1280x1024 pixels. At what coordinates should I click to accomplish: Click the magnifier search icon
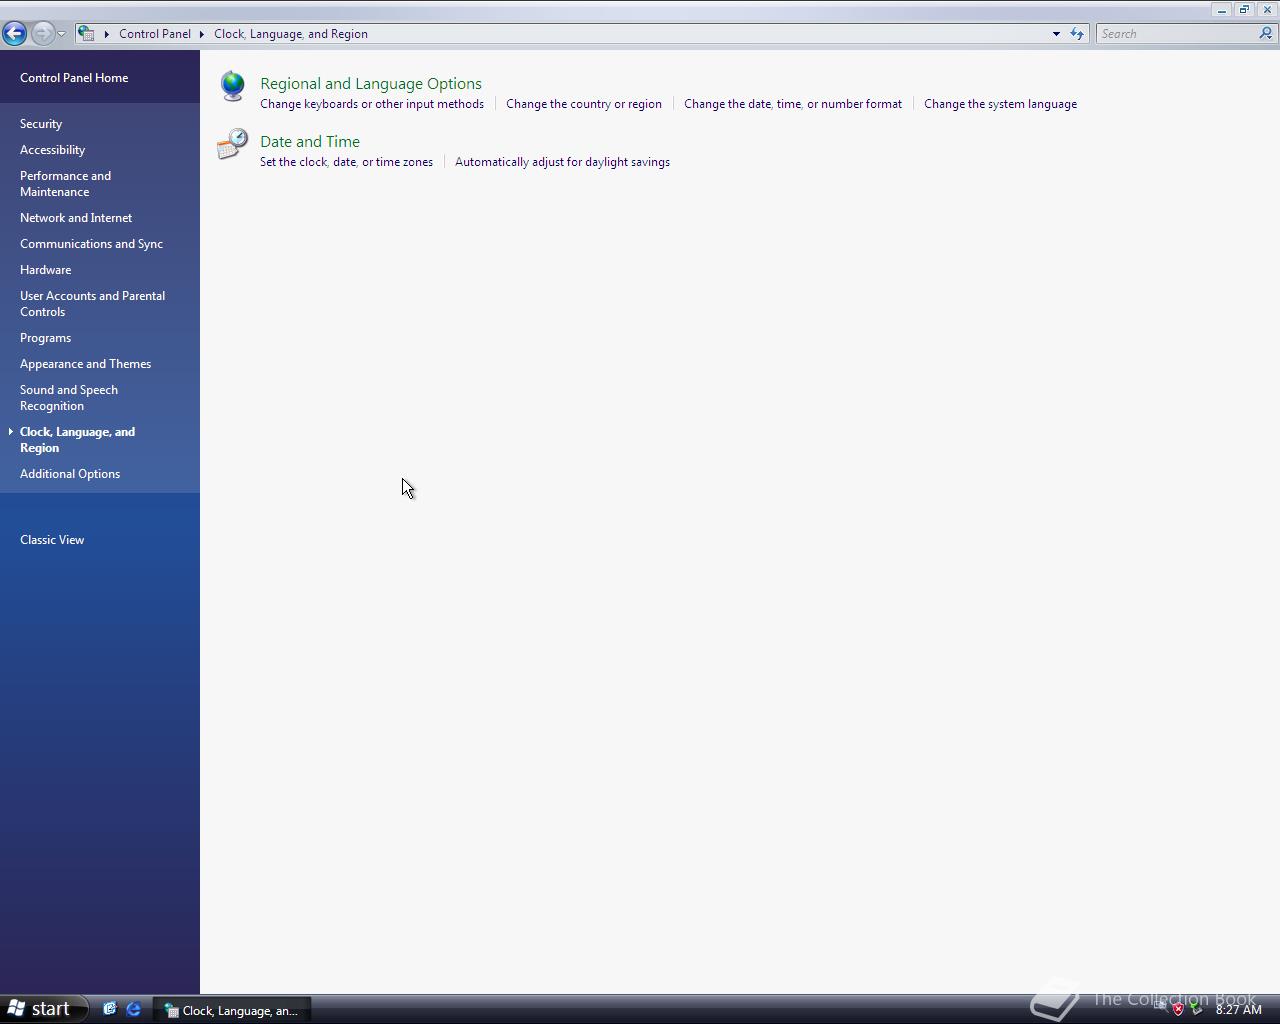[1266, 34]
